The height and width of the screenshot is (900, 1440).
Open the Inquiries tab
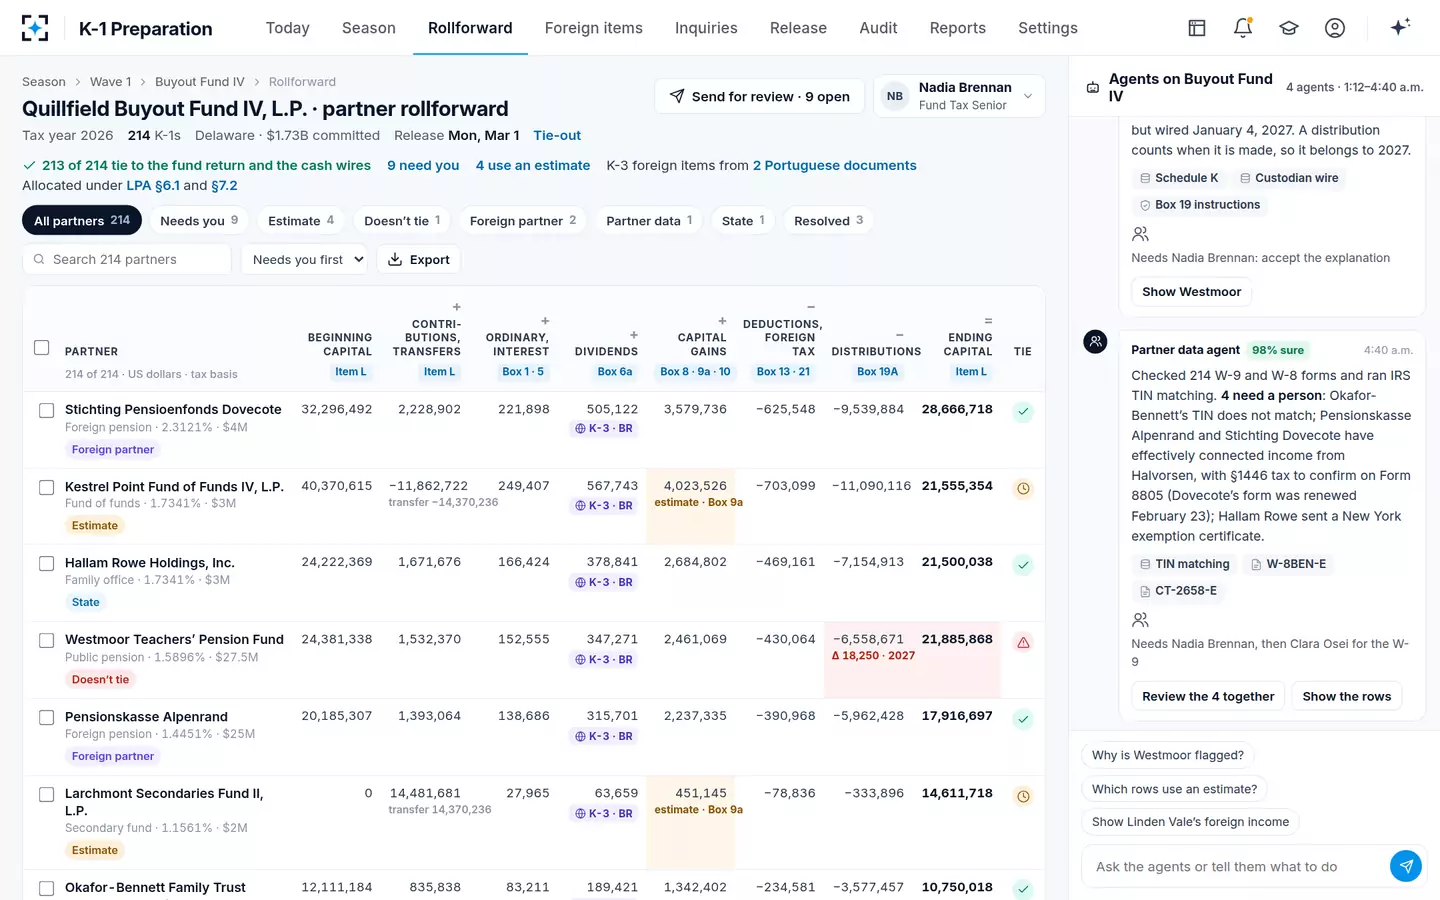(x=706, y=28)
